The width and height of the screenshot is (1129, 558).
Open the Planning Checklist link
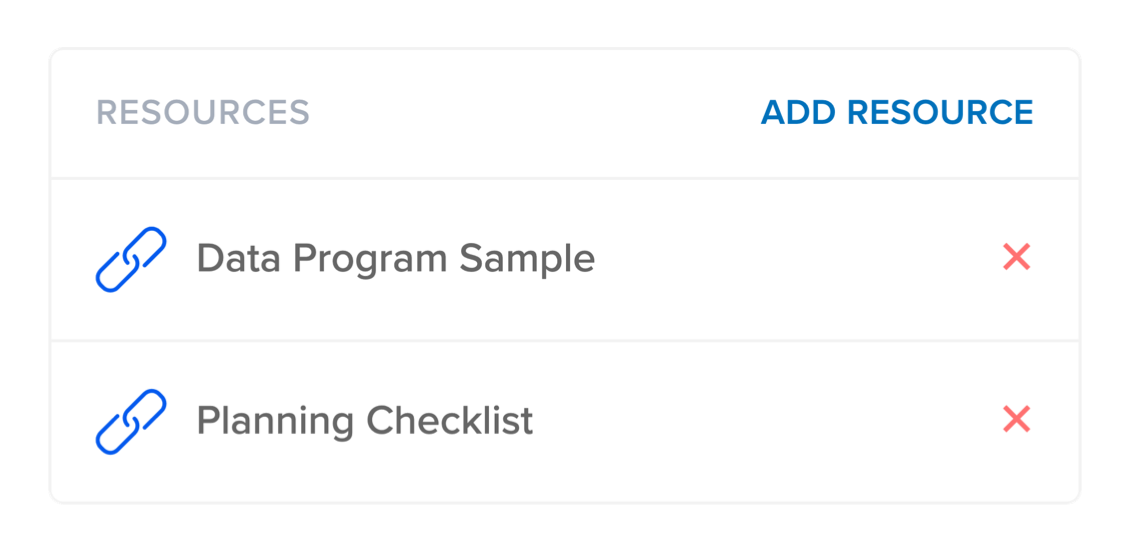coord(364,421)
